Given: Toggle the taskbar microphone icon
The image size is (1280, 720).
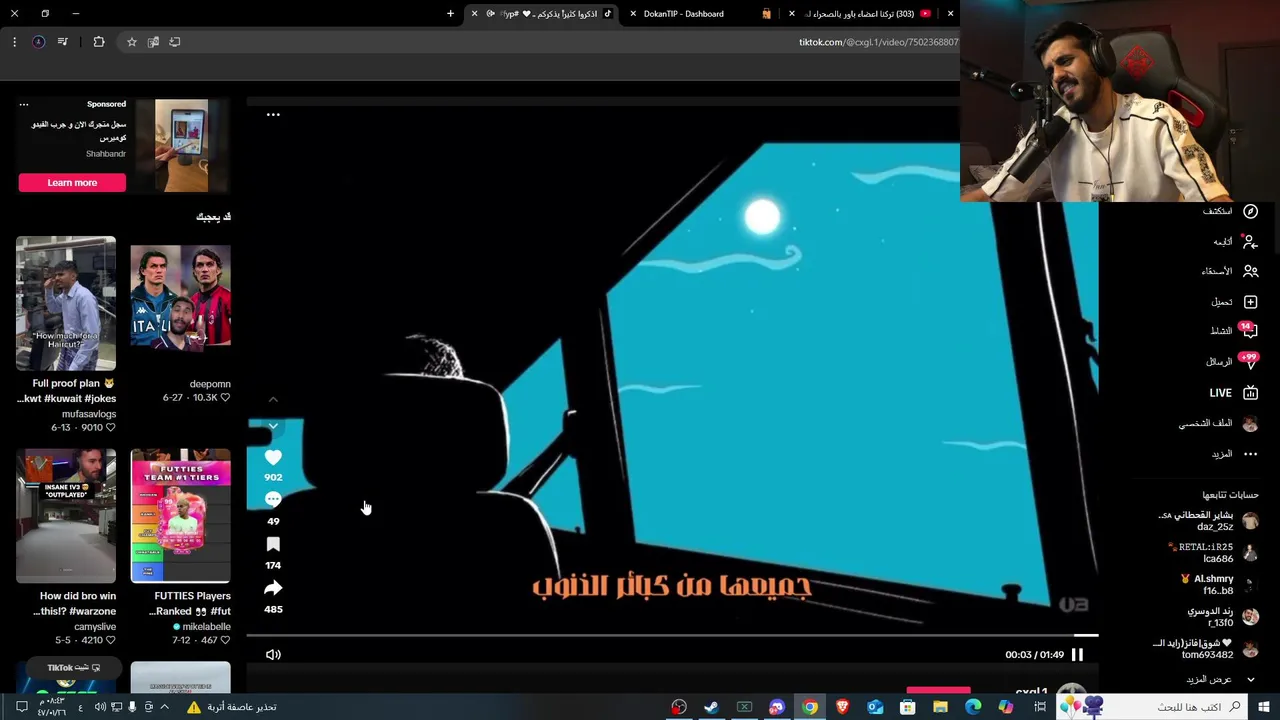Looking at the screenshot, I should click(132, 707).
